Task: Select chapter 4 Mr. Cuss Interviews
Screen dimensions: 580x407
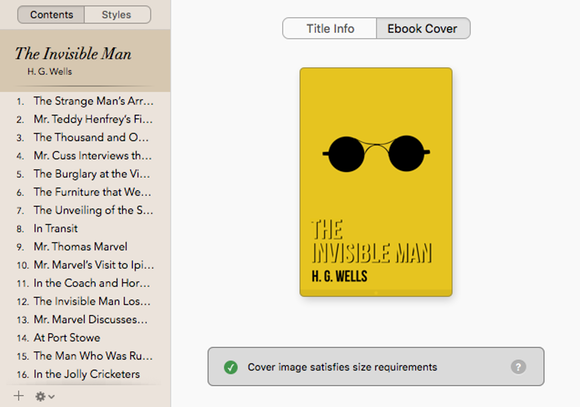Action: 85,155
